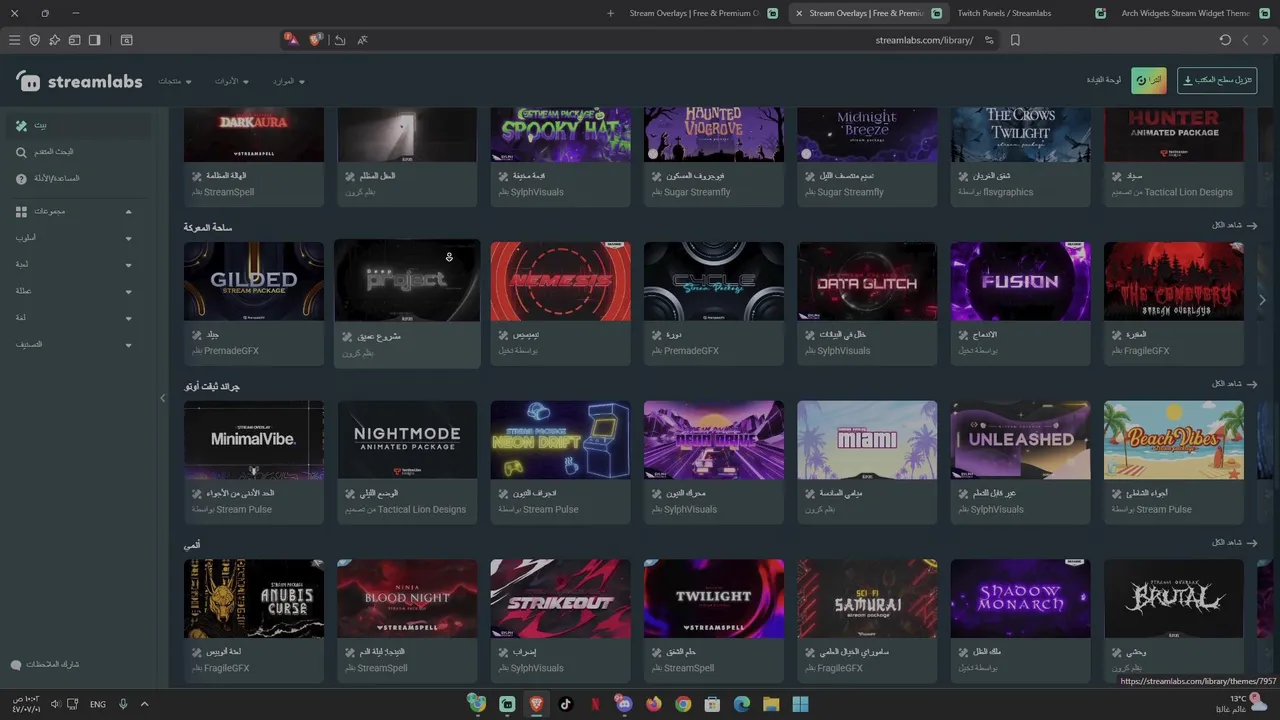Open the Brave hamburger menu

click(x=14, y=40)
